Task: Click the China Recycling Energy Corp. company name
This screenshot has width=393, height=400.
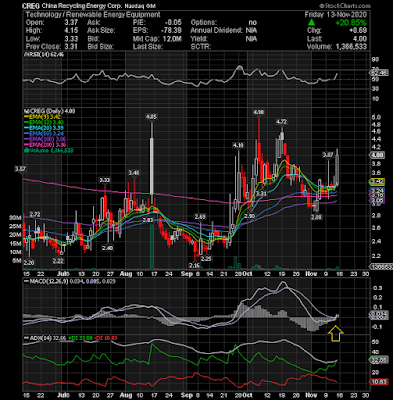Action: tap(81, 6)
